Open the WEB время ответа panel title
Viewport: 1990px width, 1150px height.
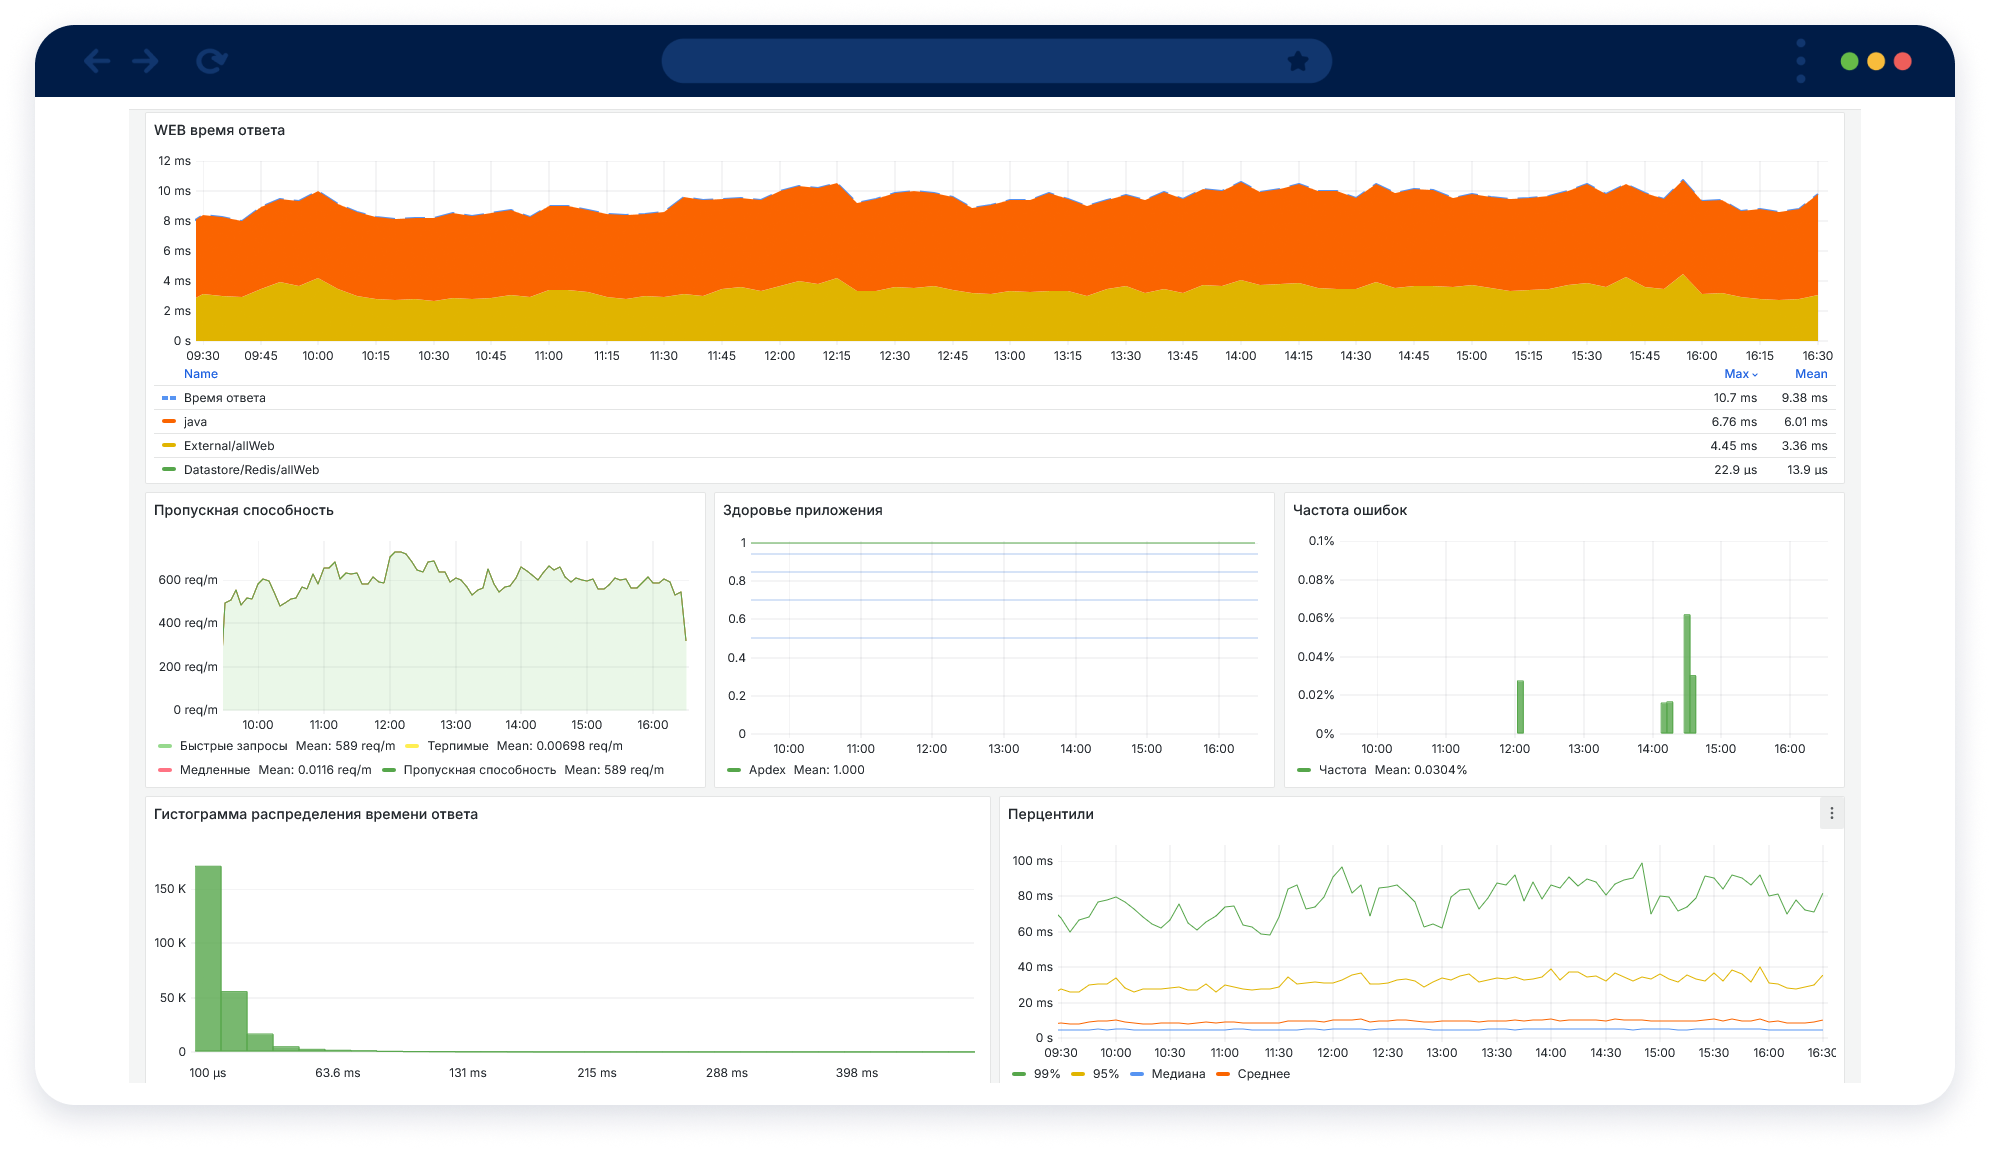pos(219,130)
